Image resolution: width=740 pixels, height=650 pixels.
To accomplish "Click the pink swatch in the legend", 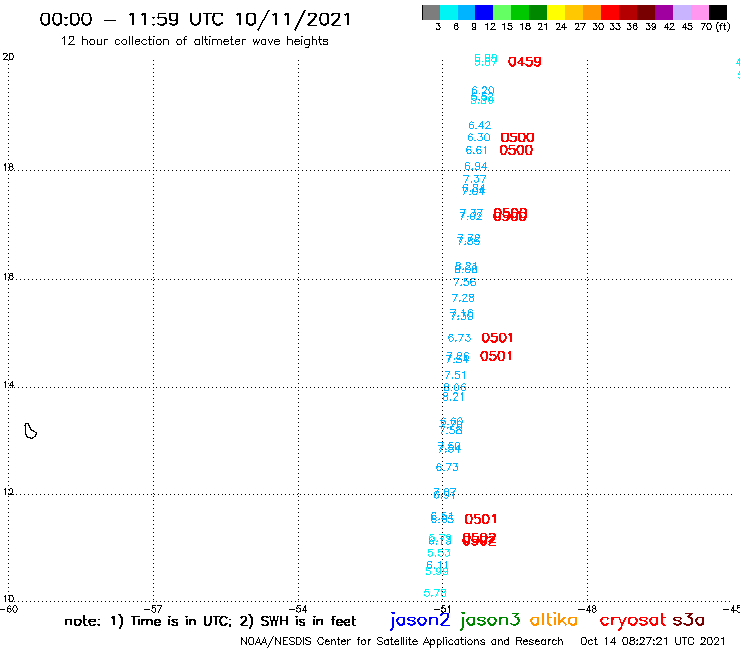I will click(x=699, y=12).
